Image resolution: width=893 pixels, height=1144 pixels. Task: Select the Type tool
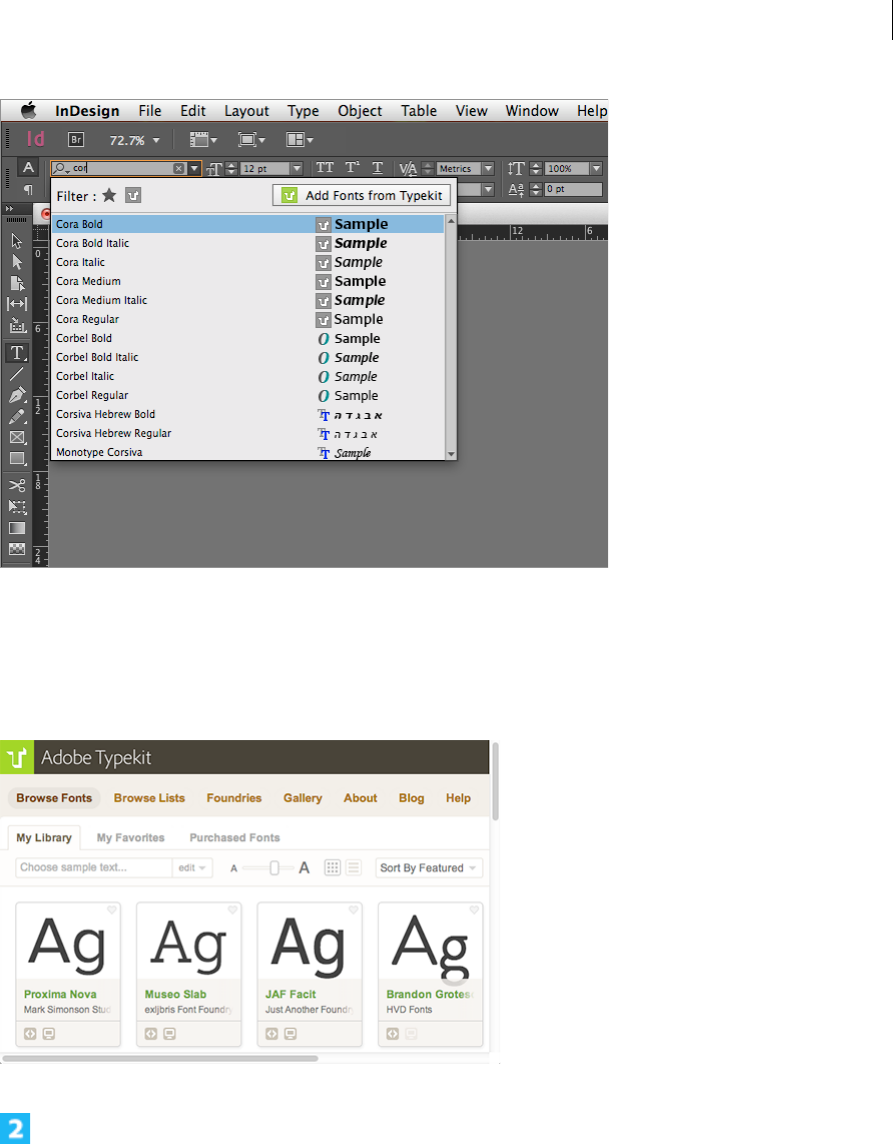[17, 353]
